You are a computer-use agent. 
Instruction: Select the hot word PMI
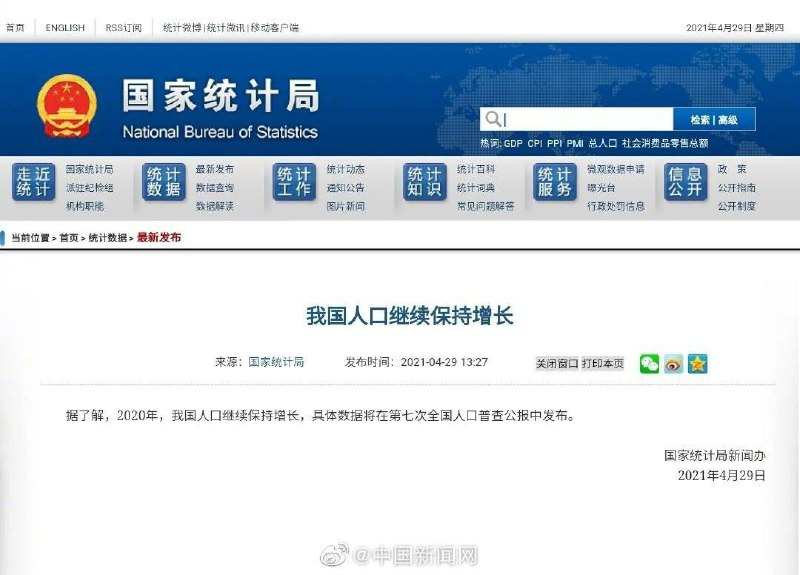(x=574, y=143)
